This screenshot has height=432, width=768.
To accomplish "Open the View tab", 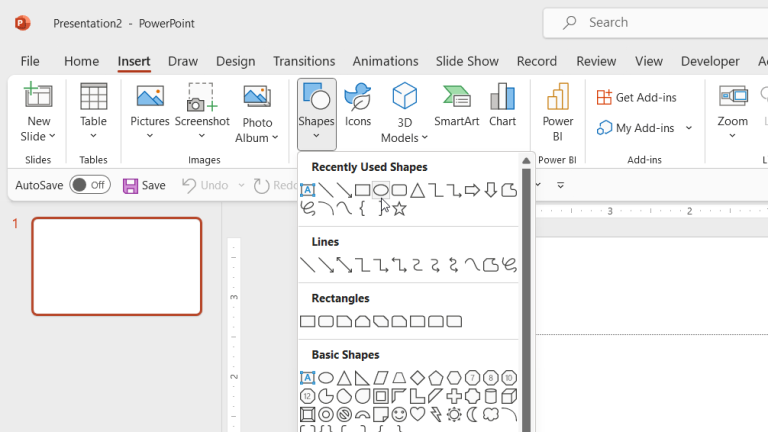I will (649, 61).
